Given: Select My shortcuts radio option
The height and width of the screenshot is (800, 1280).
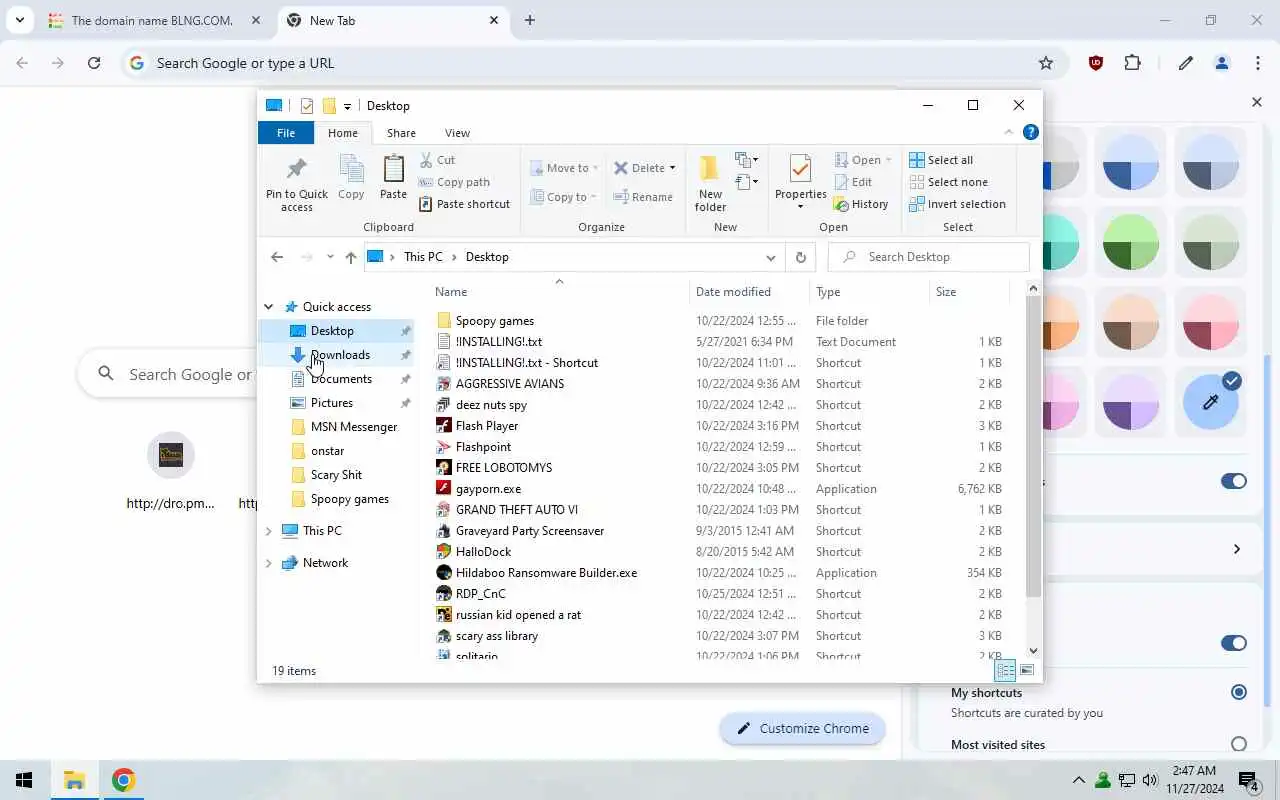Looking at the screenshot, I should (x=1239, y=692).
